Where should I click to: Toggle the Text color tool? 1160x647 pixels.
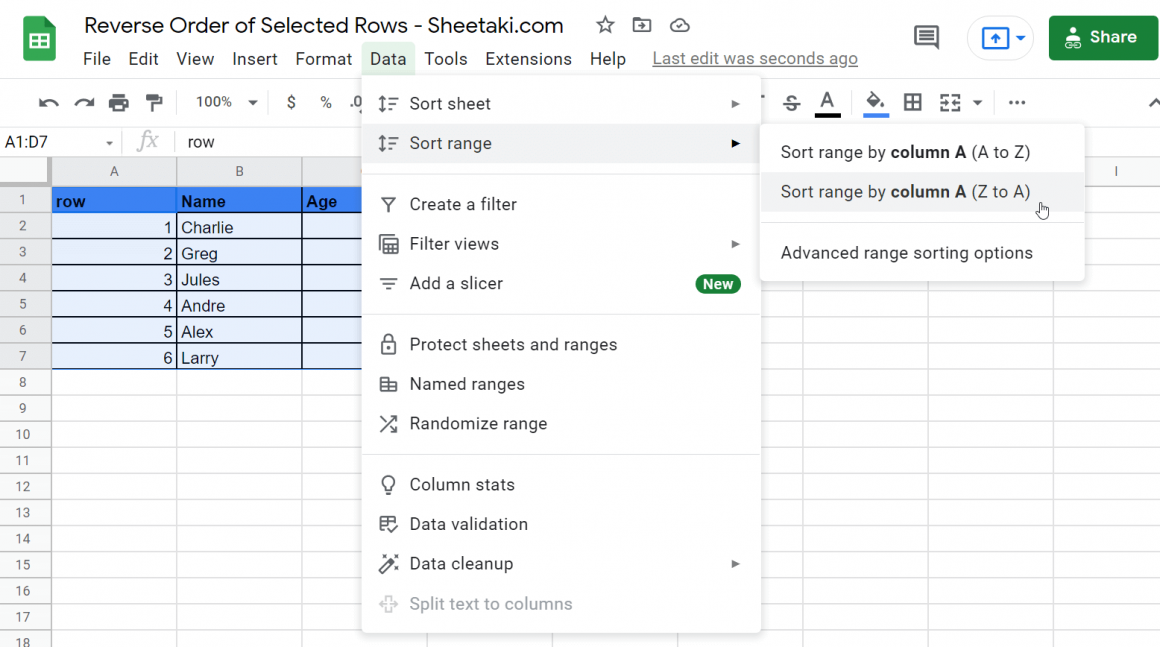[x=827, y=102]
